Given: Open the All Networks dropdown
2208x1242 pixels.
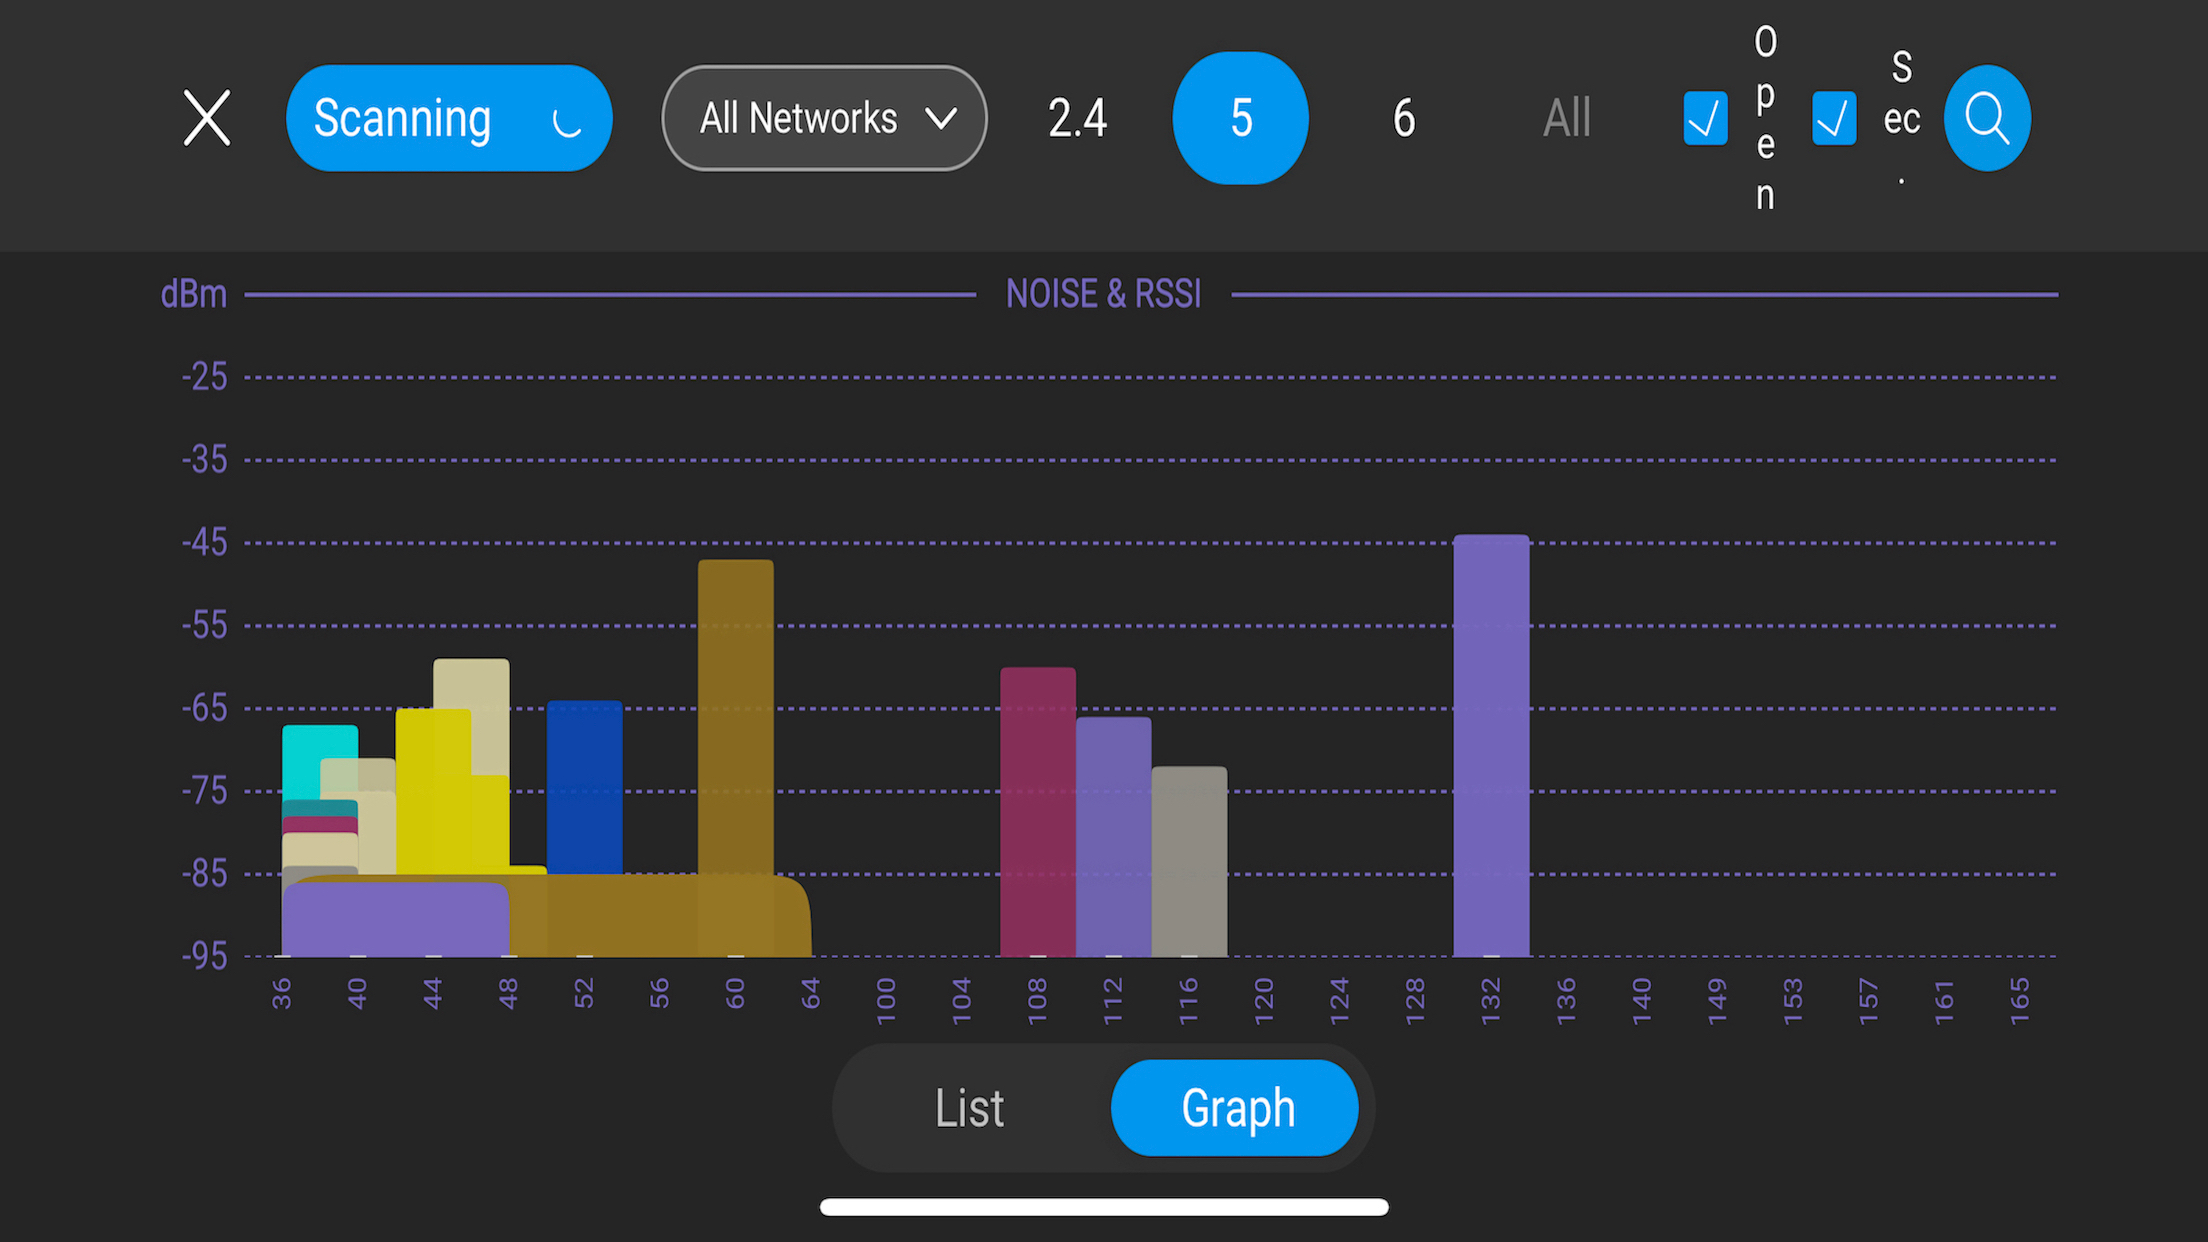Looking at the screenshot, I should 823,117.
